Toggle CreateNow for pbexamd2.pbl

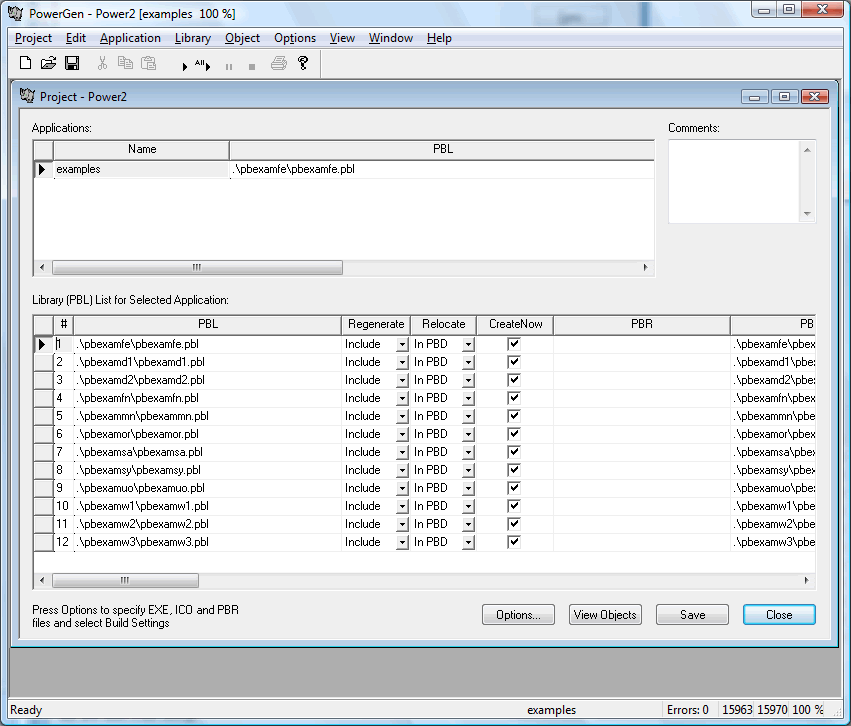514,380
